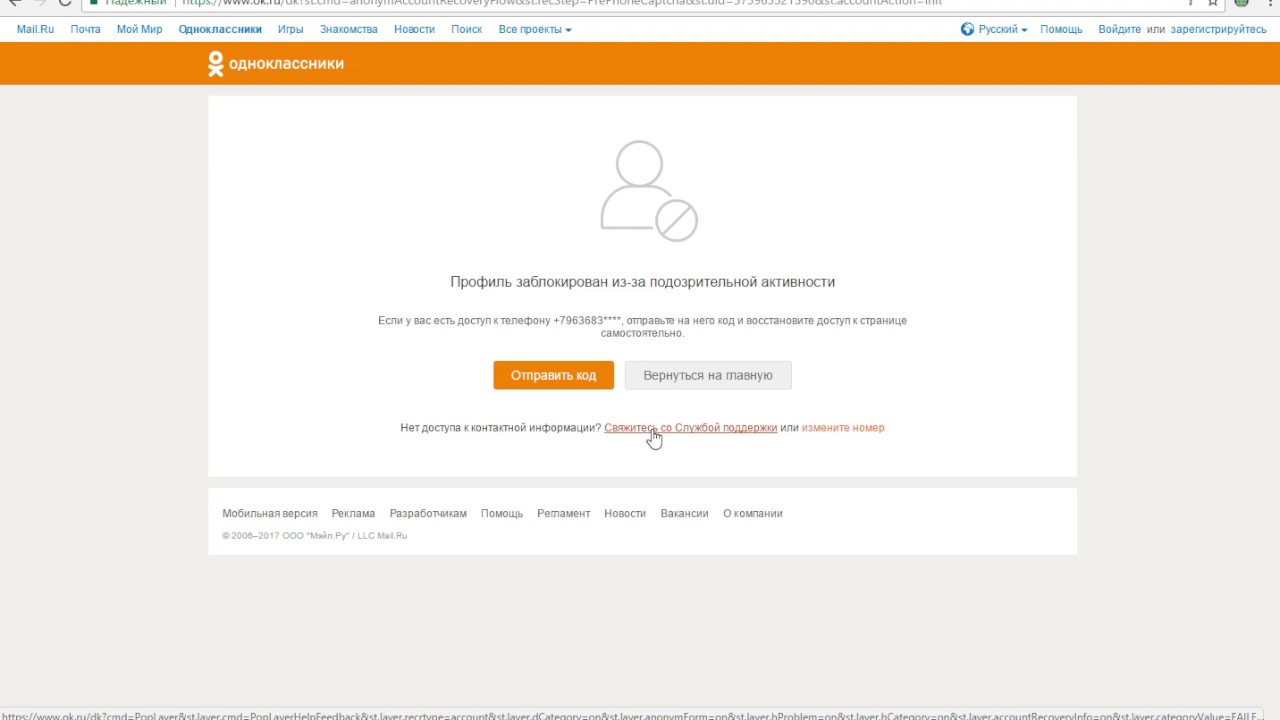Screen dimensions: 1280x720
Task: Click the Войдите login link
Action: coord(1119,29)
